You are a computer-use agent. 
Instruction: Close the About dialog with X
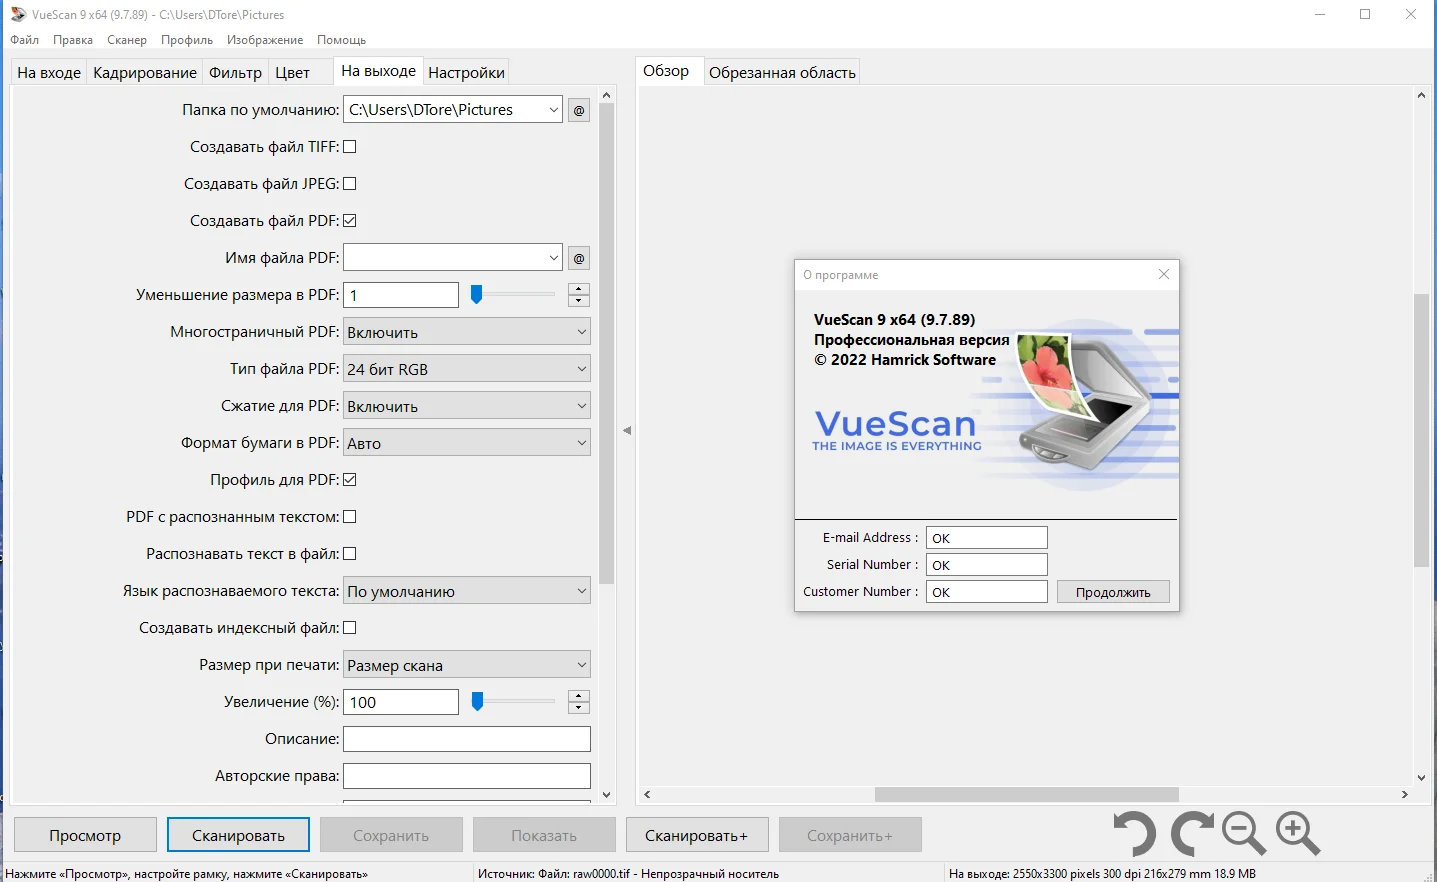[x=1164, y=274]
